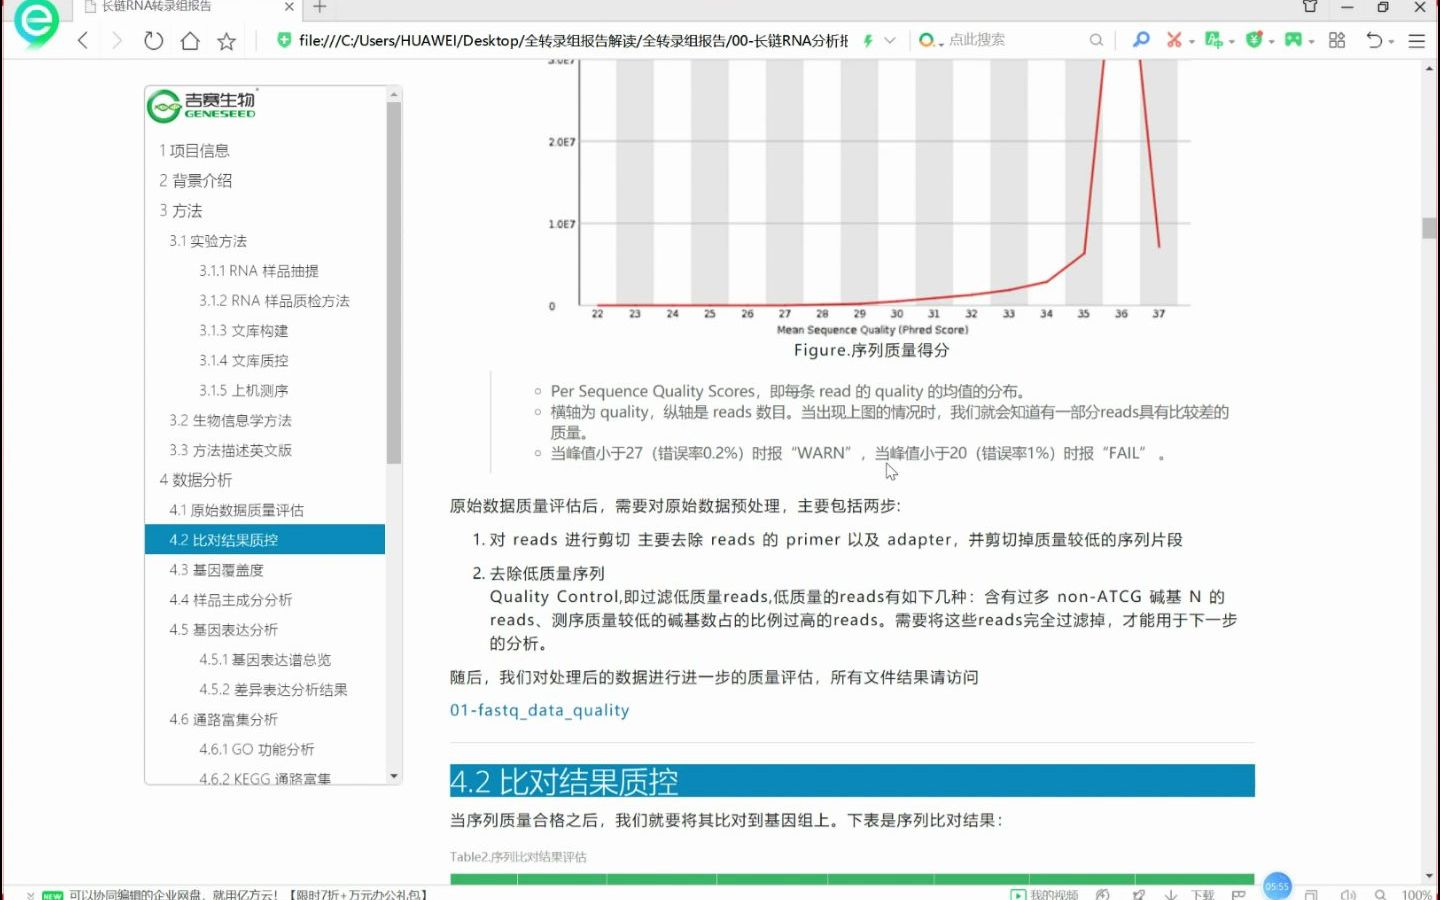Open the browser home page
1440x900 pixels.
190,41
